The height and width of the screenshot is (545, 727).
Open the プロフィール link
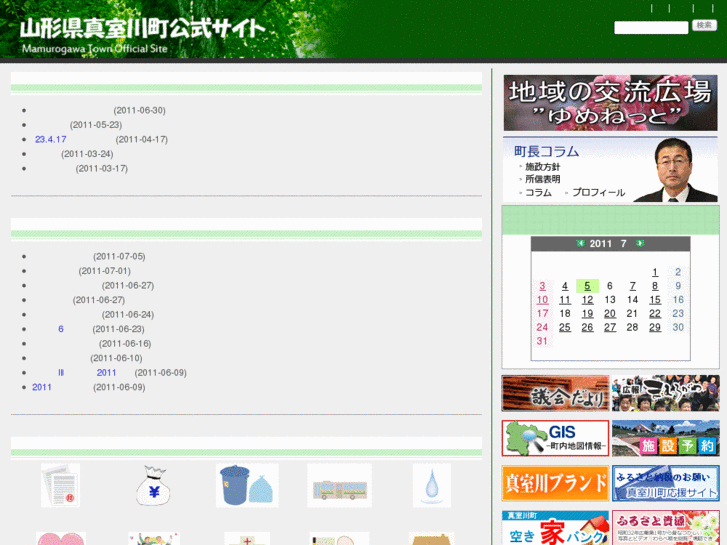click(599, 192)
